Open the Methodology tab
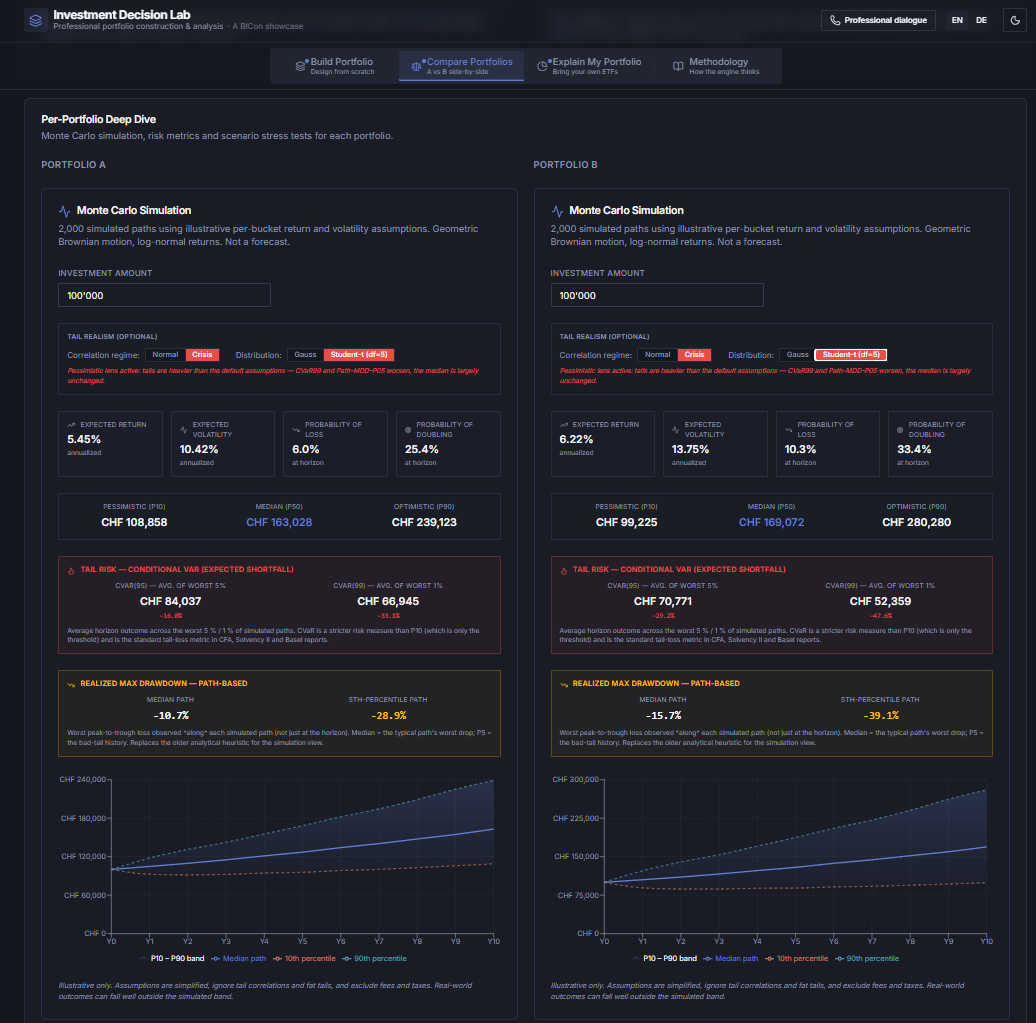This screenshot has height=1023, width=1036. pos(716,66)
